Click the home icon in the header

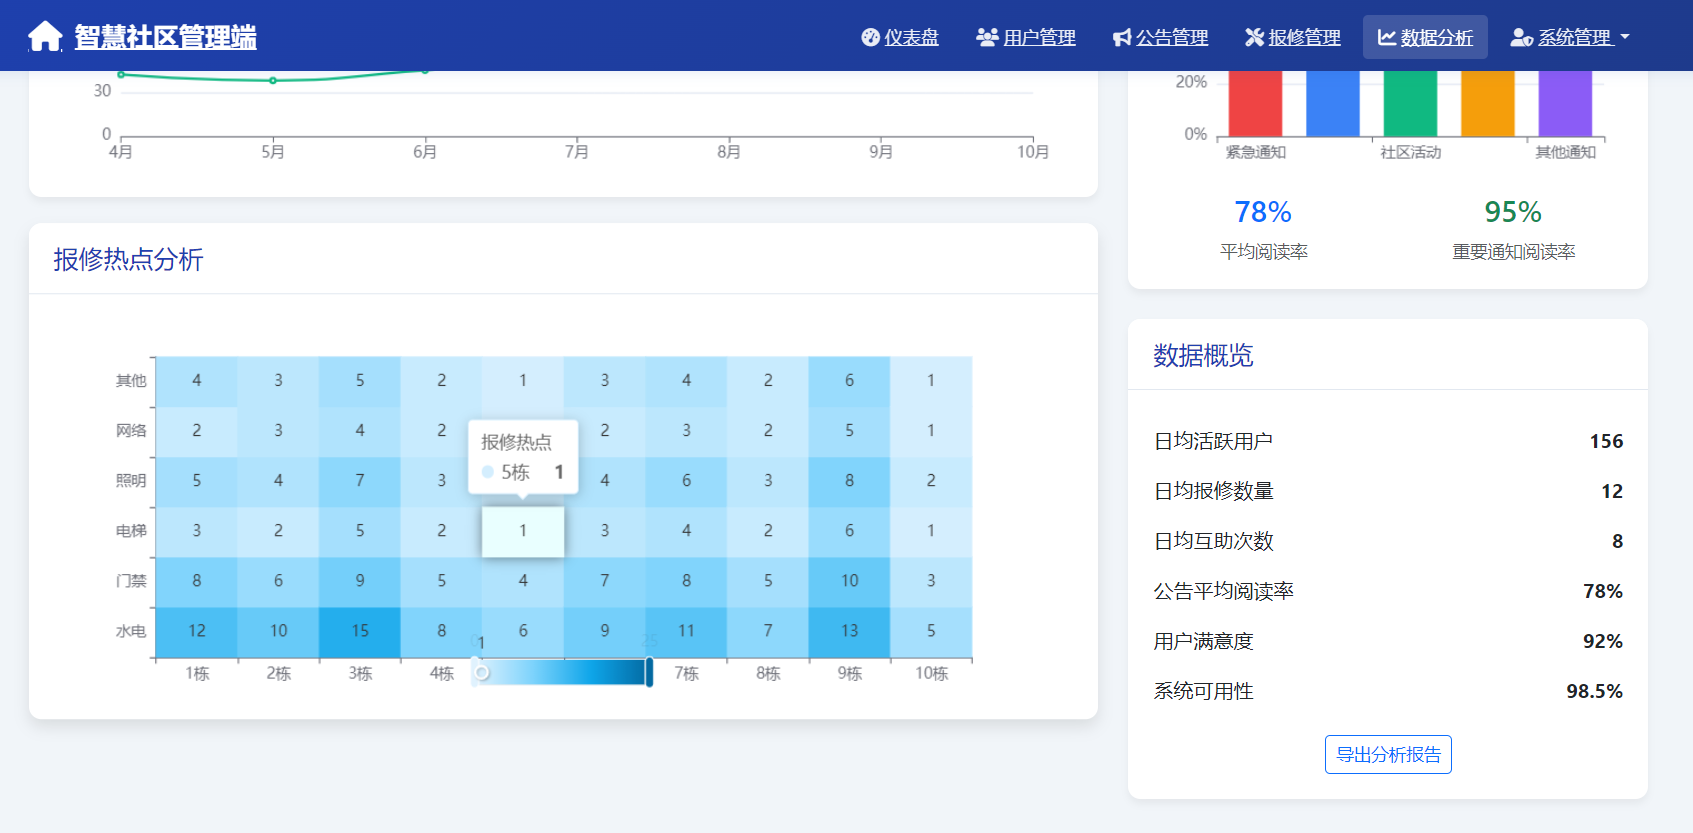tap(45, 36)
